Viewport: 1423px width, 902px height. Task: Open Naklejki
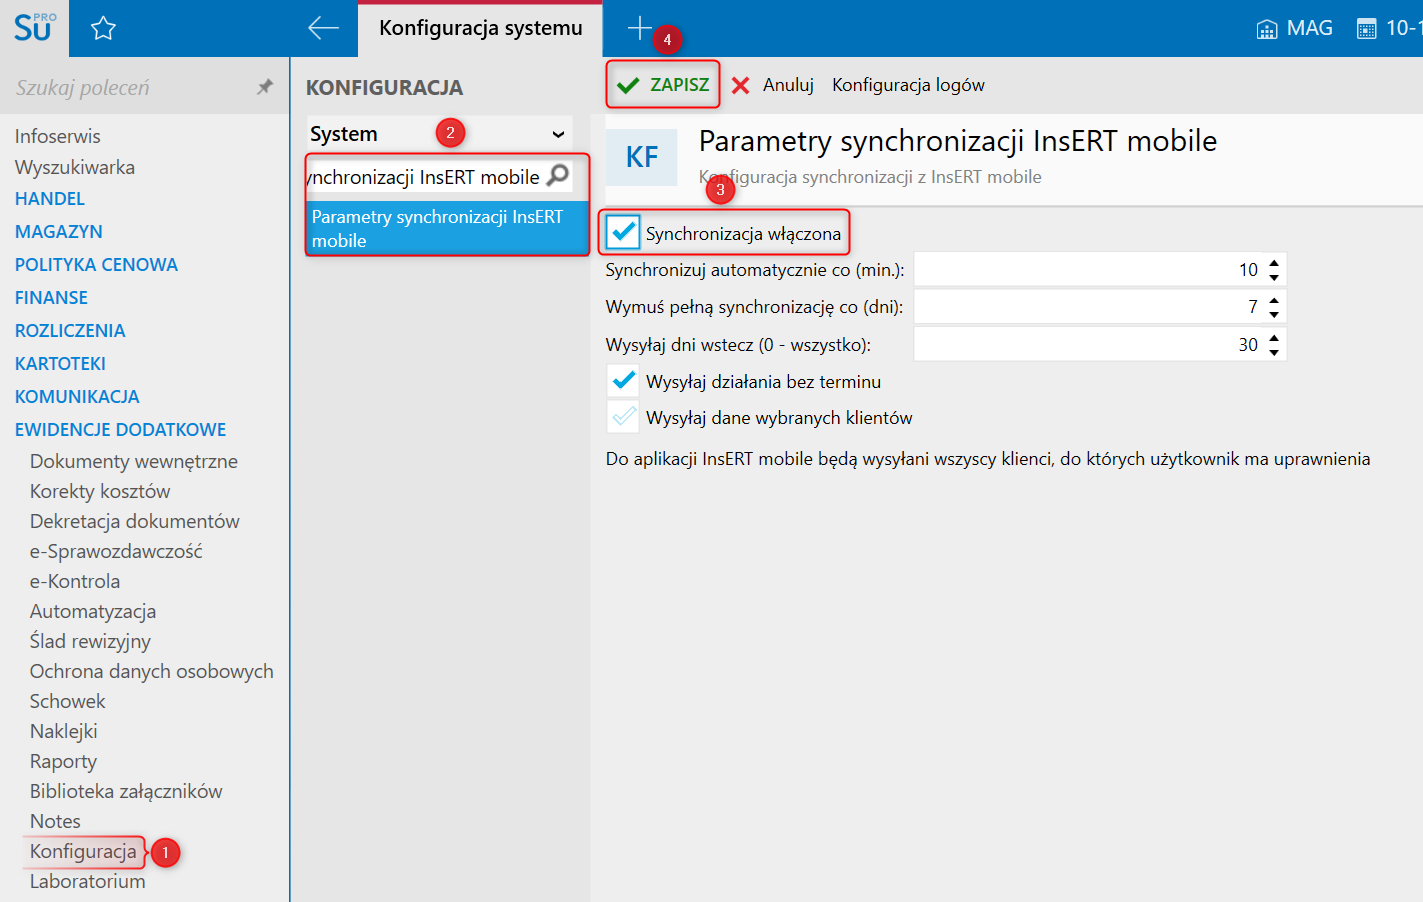tap(64, 731)
